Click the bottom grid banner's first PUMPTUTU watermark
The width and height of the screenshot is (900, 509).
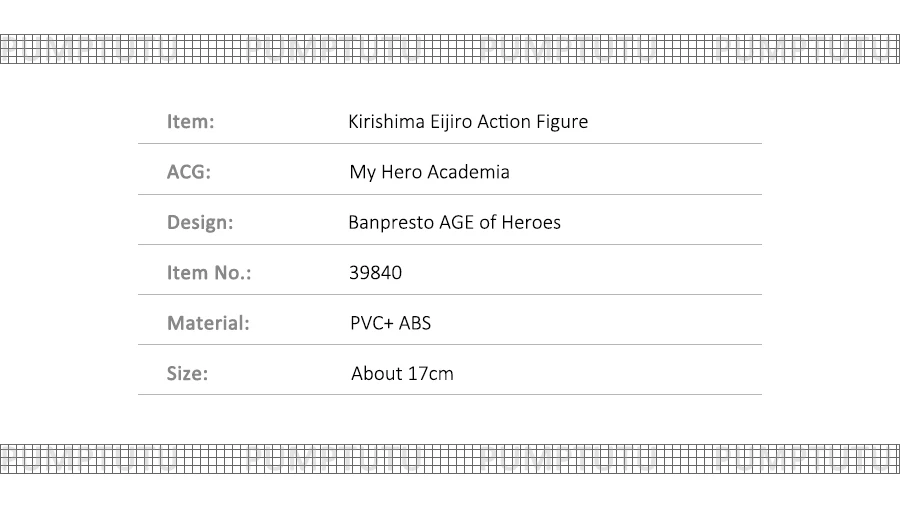[87, 459]
